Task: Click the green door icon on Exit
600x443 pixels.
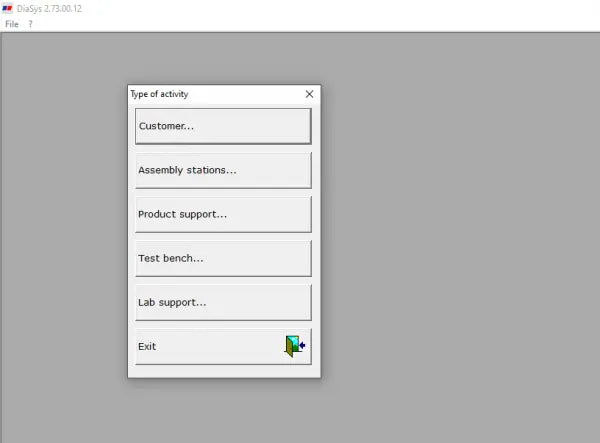Action: tap(295, 346)
